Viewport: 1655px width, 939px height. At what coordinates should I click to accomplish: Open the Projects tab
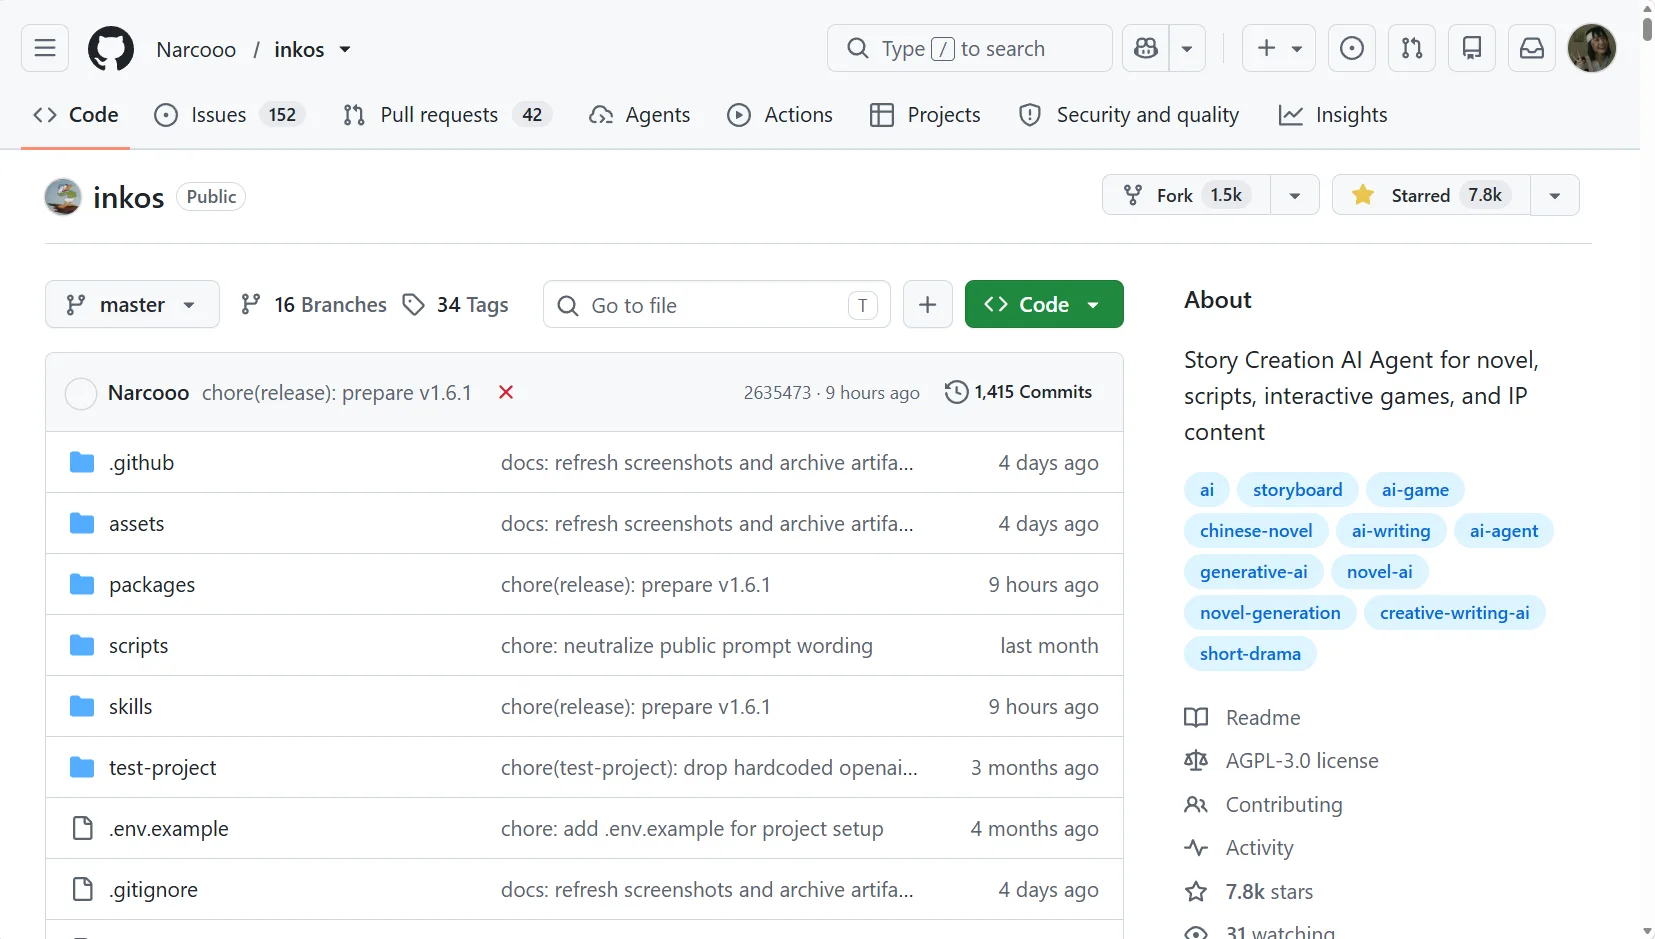[925, 115]
